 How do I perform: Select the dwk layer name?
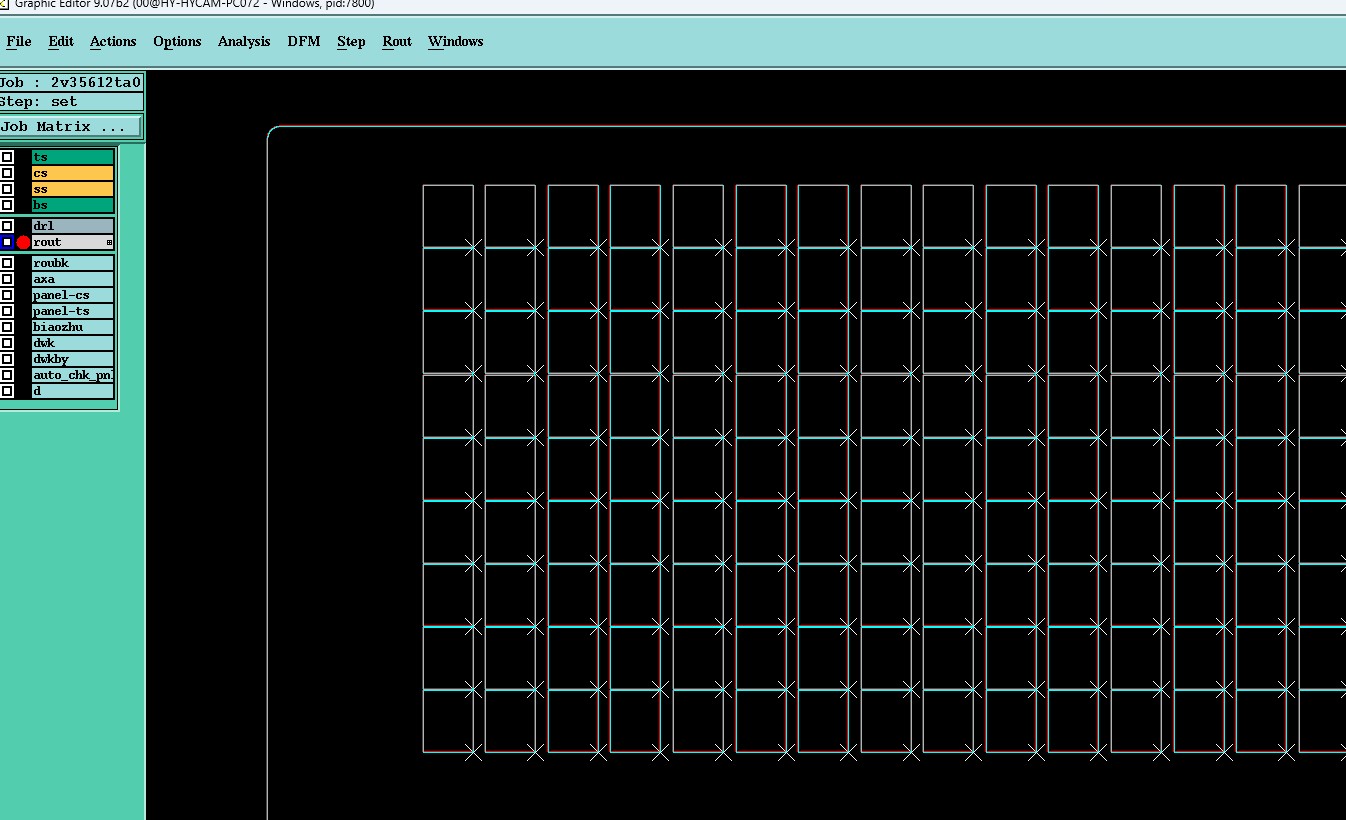[x=73, y=343]
